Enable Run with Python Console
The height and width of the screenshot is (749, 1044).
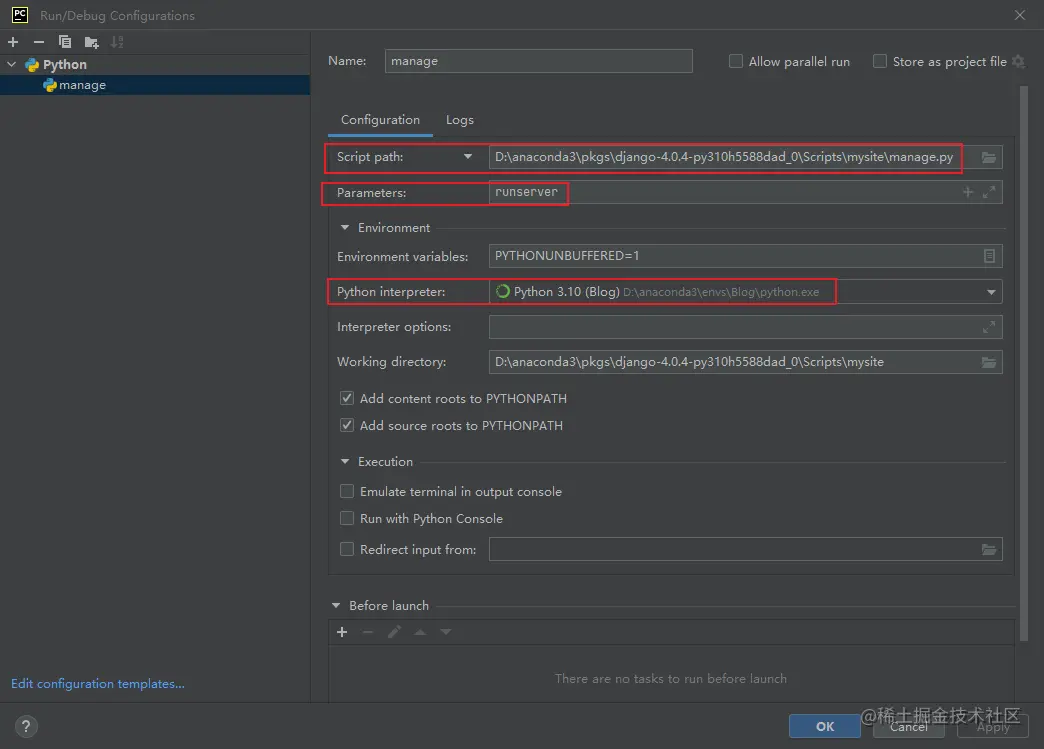pos(347,518)
